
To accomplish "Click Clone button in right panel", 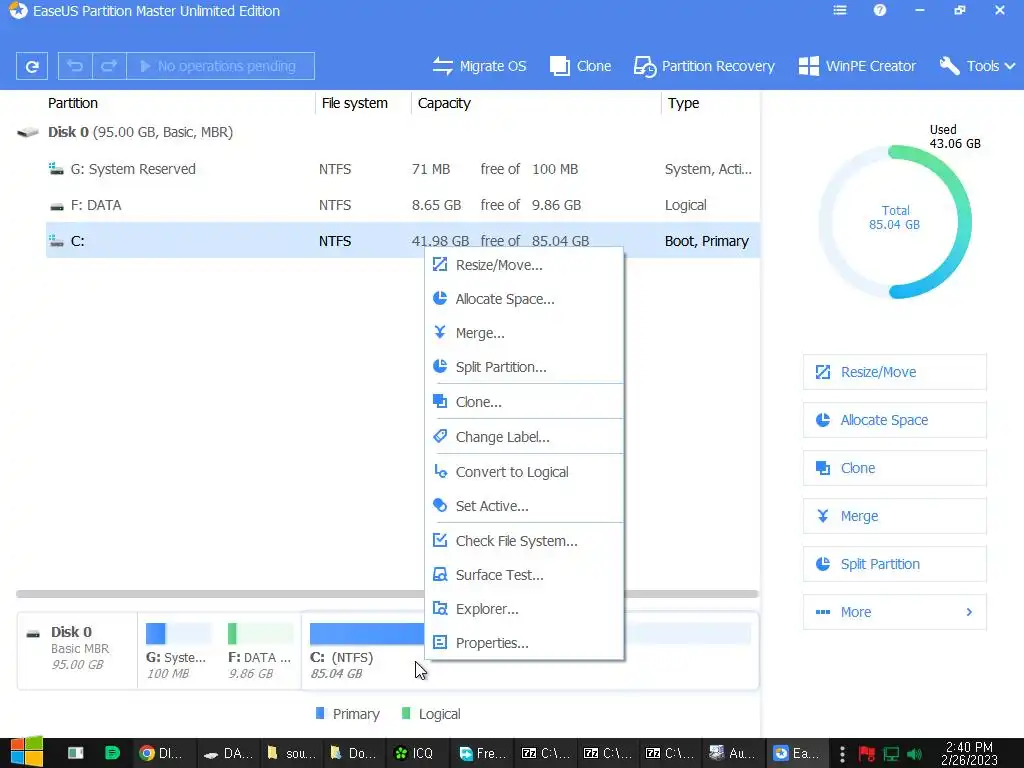I will (x=894, y=468).
